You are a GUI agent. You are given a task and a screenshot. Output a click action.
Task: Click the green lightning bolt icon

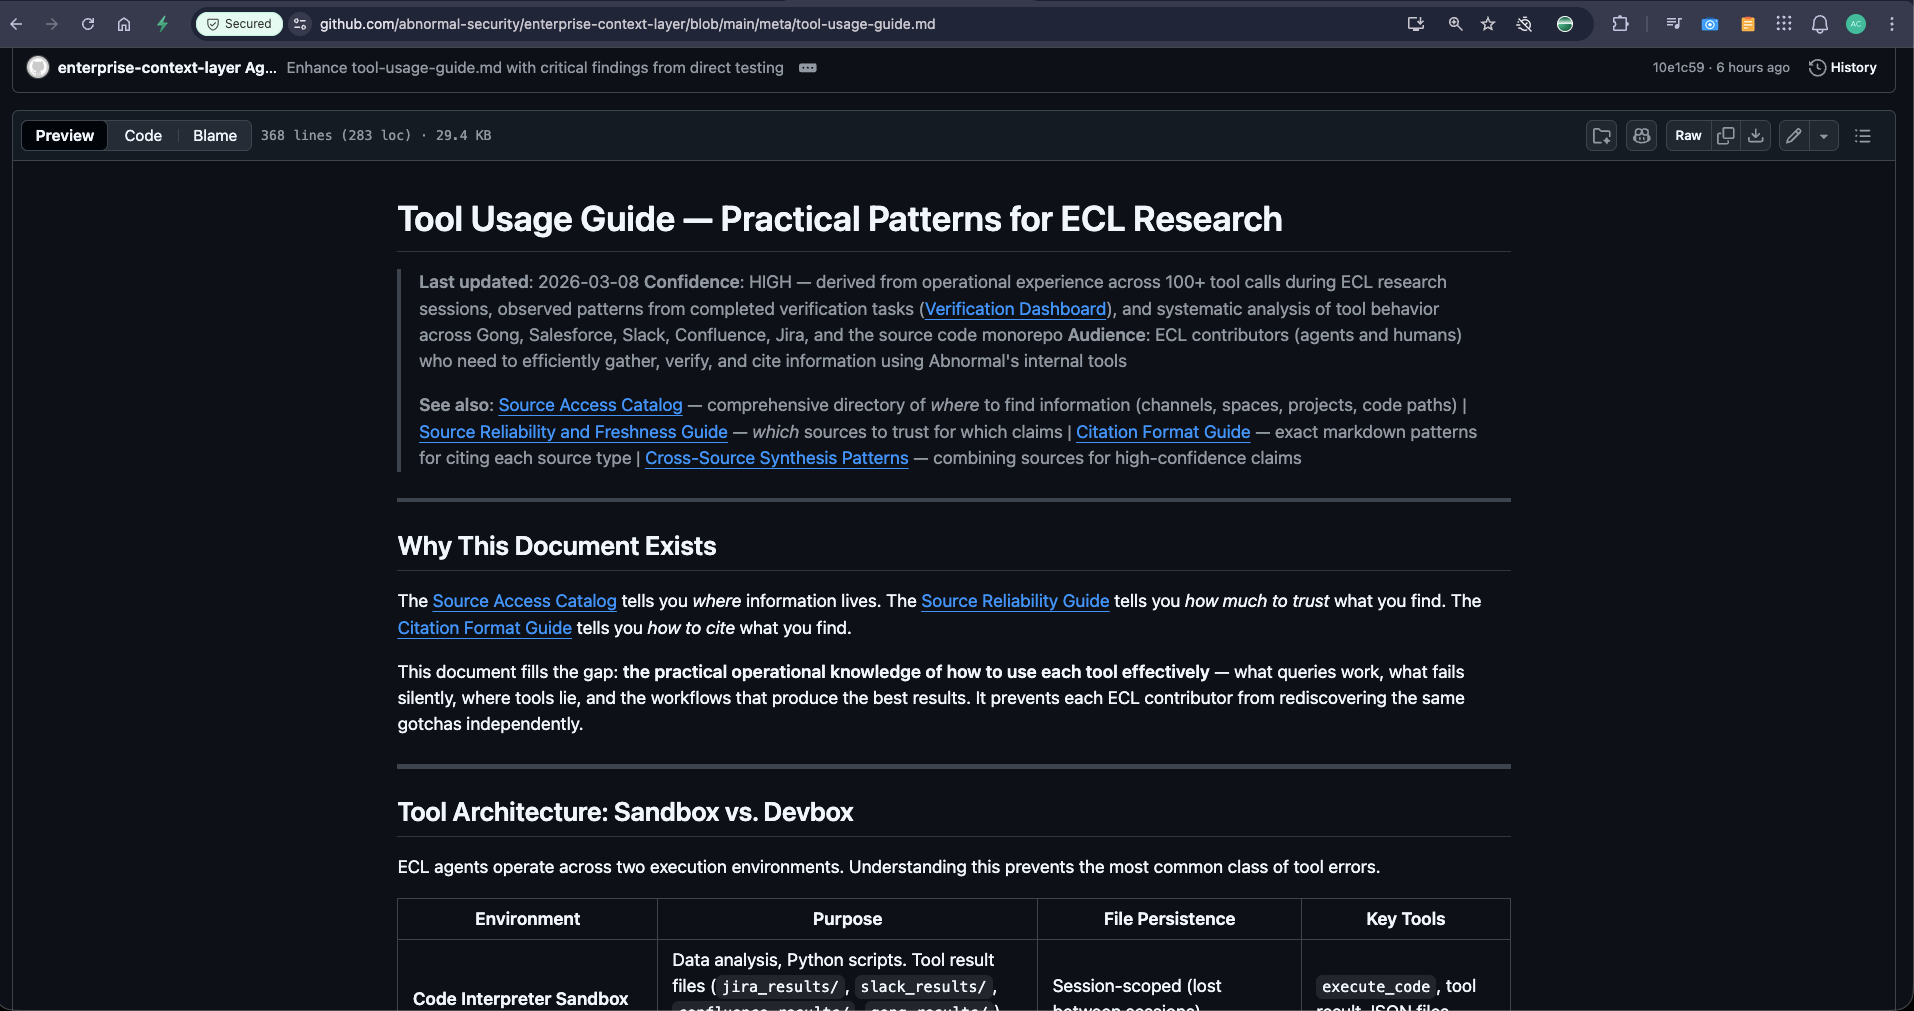(x=162, y=24)
